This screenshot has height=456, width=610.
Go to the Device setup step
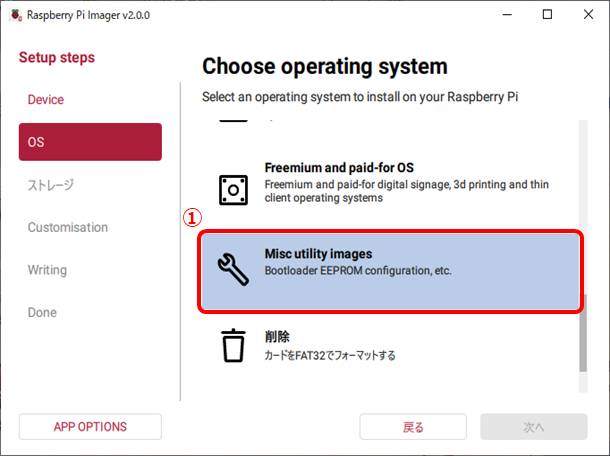coord(46,100)
